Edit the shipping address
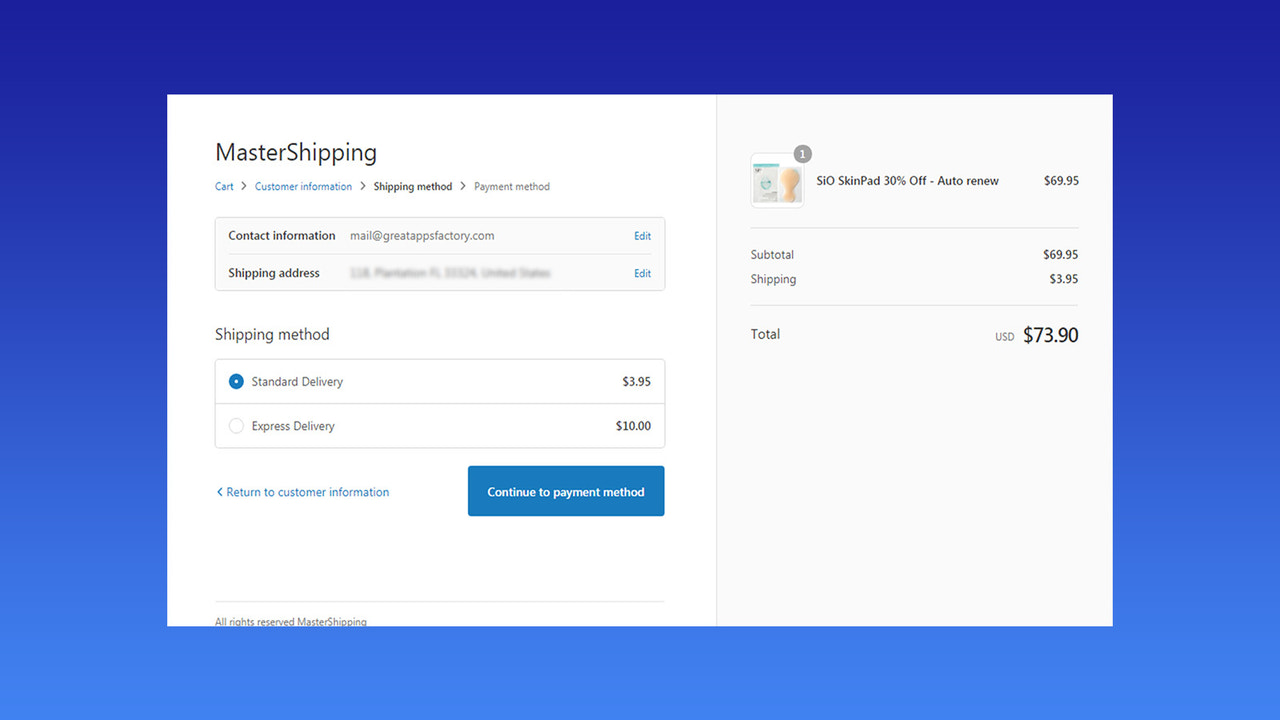This screenshot has height=720, width=1280. (642, 273)
